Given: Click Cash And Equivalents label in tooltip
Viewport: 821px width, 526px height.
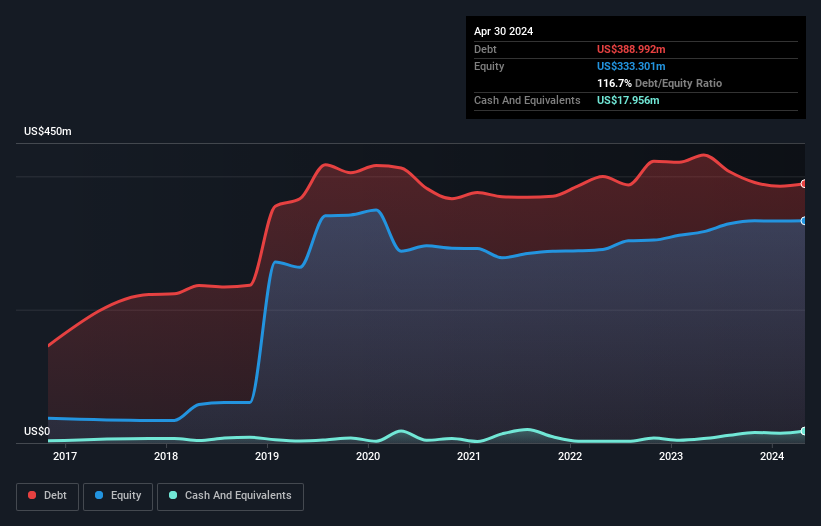Looking at the screenshot, I should click(527, 100).
